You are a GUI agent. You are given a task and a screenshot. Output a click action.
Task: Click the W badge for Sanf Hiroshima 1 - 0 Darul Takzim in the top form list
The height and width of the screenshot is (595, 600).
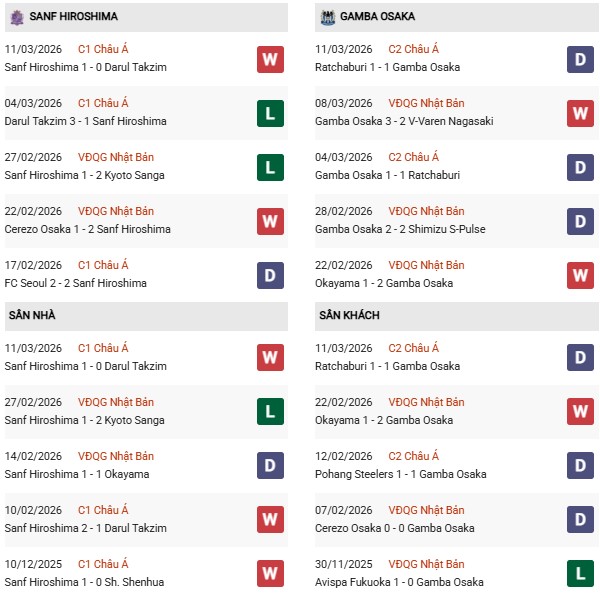click(270, 59)
